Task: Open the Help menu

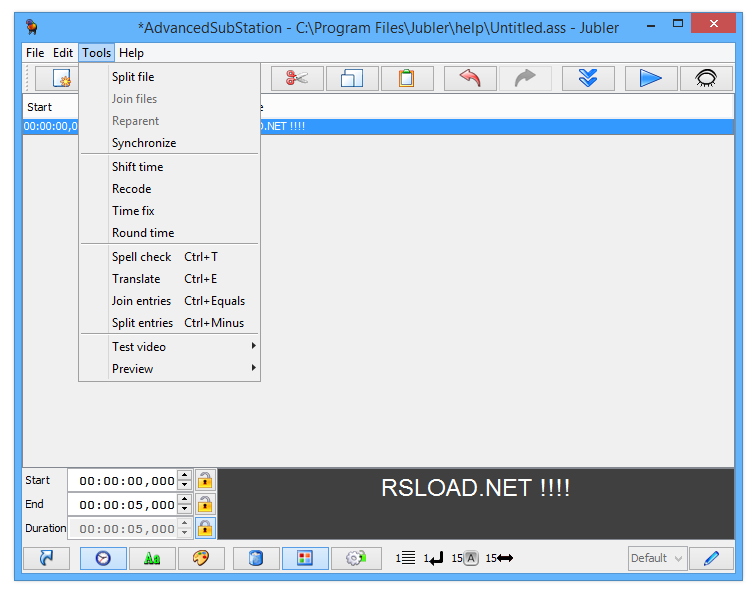Action: (131, 53)
